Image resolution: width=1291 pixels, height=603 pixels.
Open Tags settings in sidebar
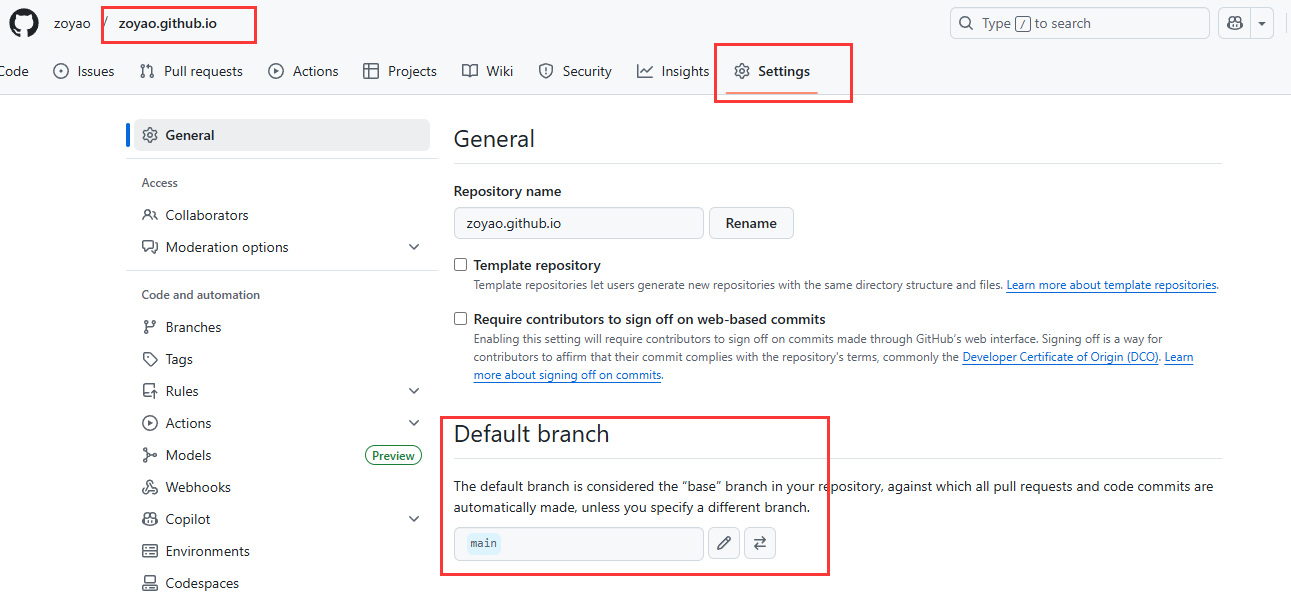tap(179, 359)
